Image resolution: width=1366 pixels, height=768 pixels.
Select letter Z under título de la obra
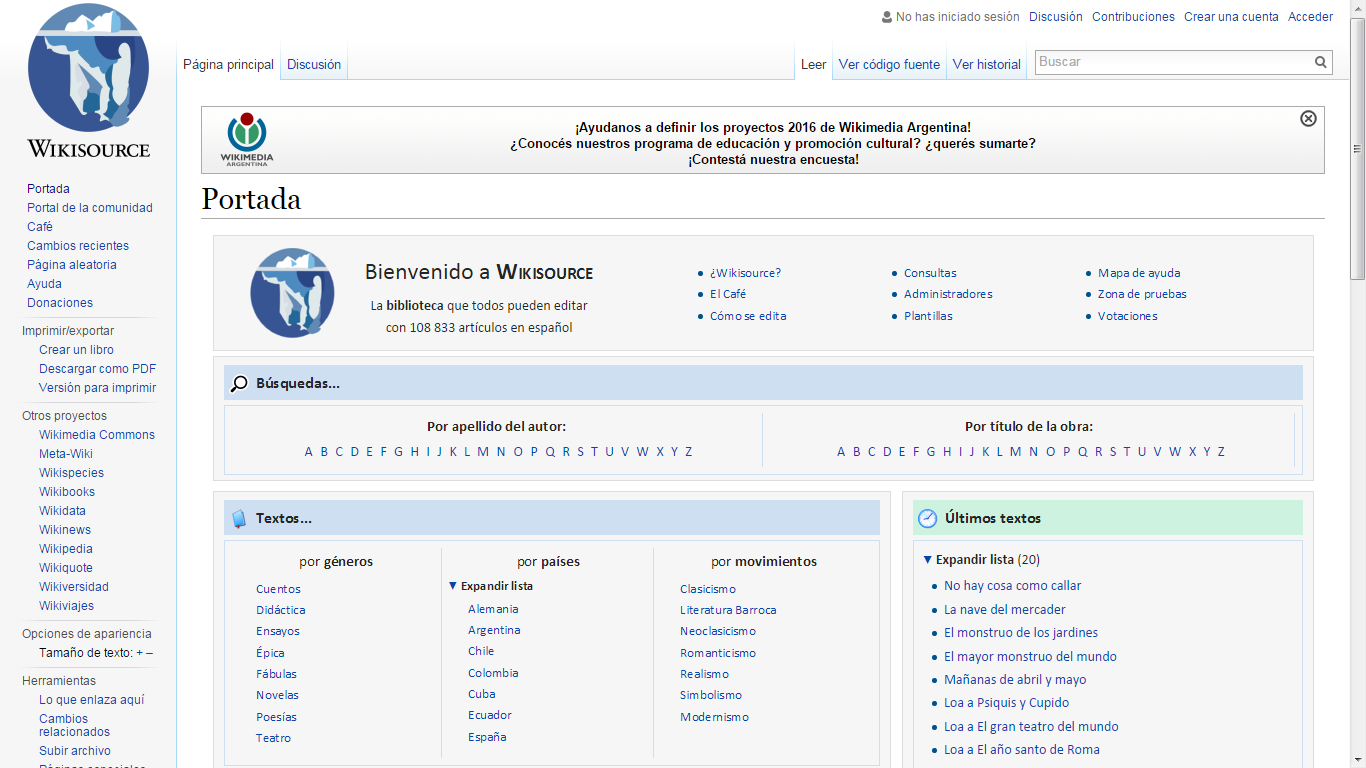(x=1221, y=452)
